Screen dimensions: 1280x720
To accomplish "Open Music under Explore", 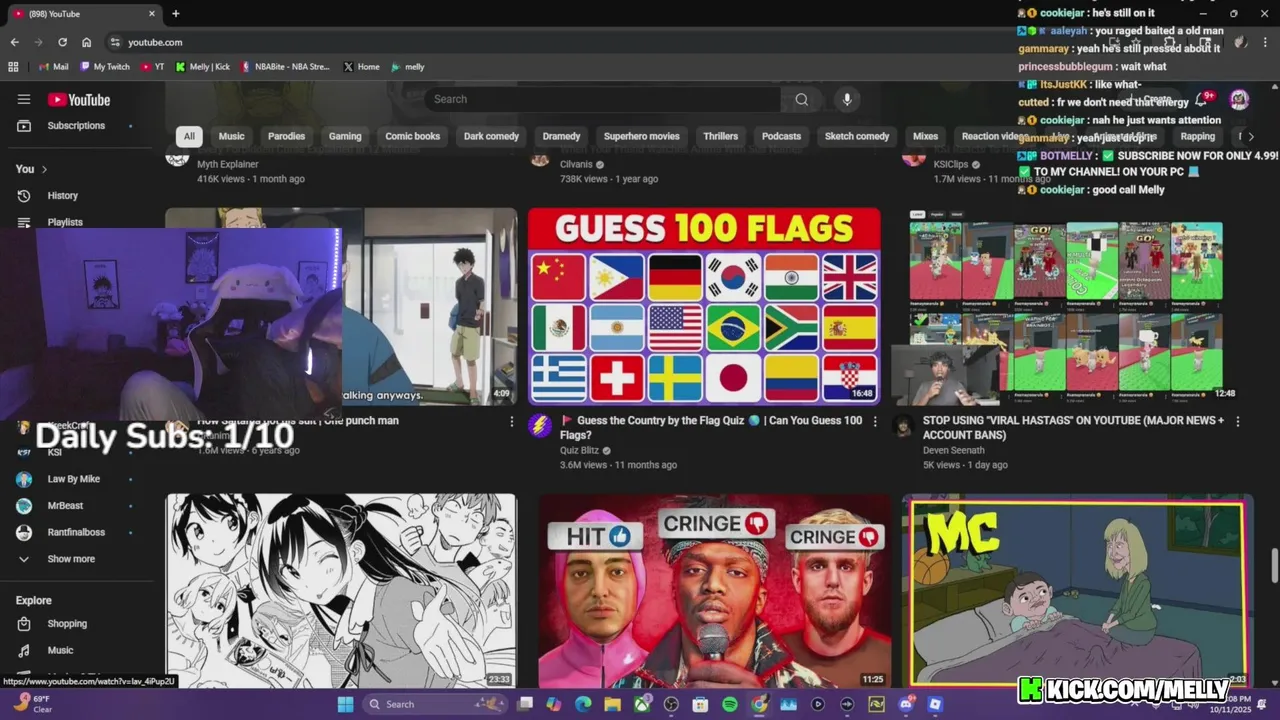I will (x=60, y=651).
